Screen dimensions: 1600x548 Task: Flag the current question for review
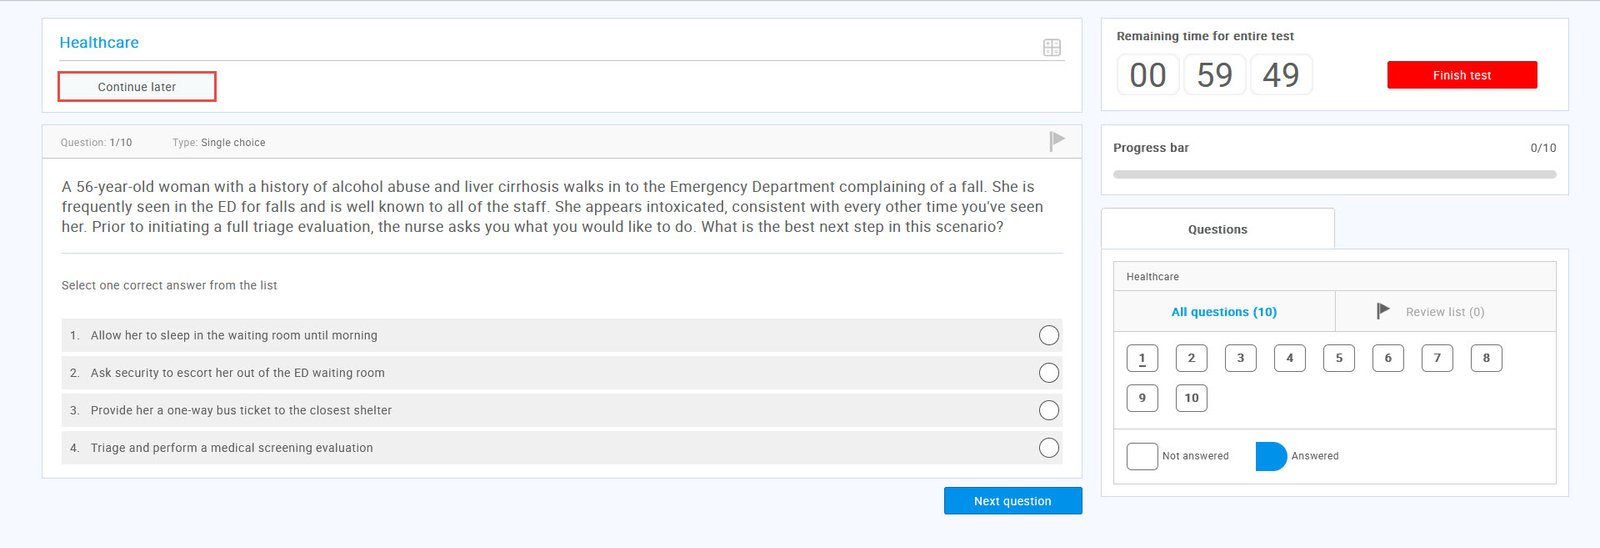pyautogui.click(x=1057, y=141)
